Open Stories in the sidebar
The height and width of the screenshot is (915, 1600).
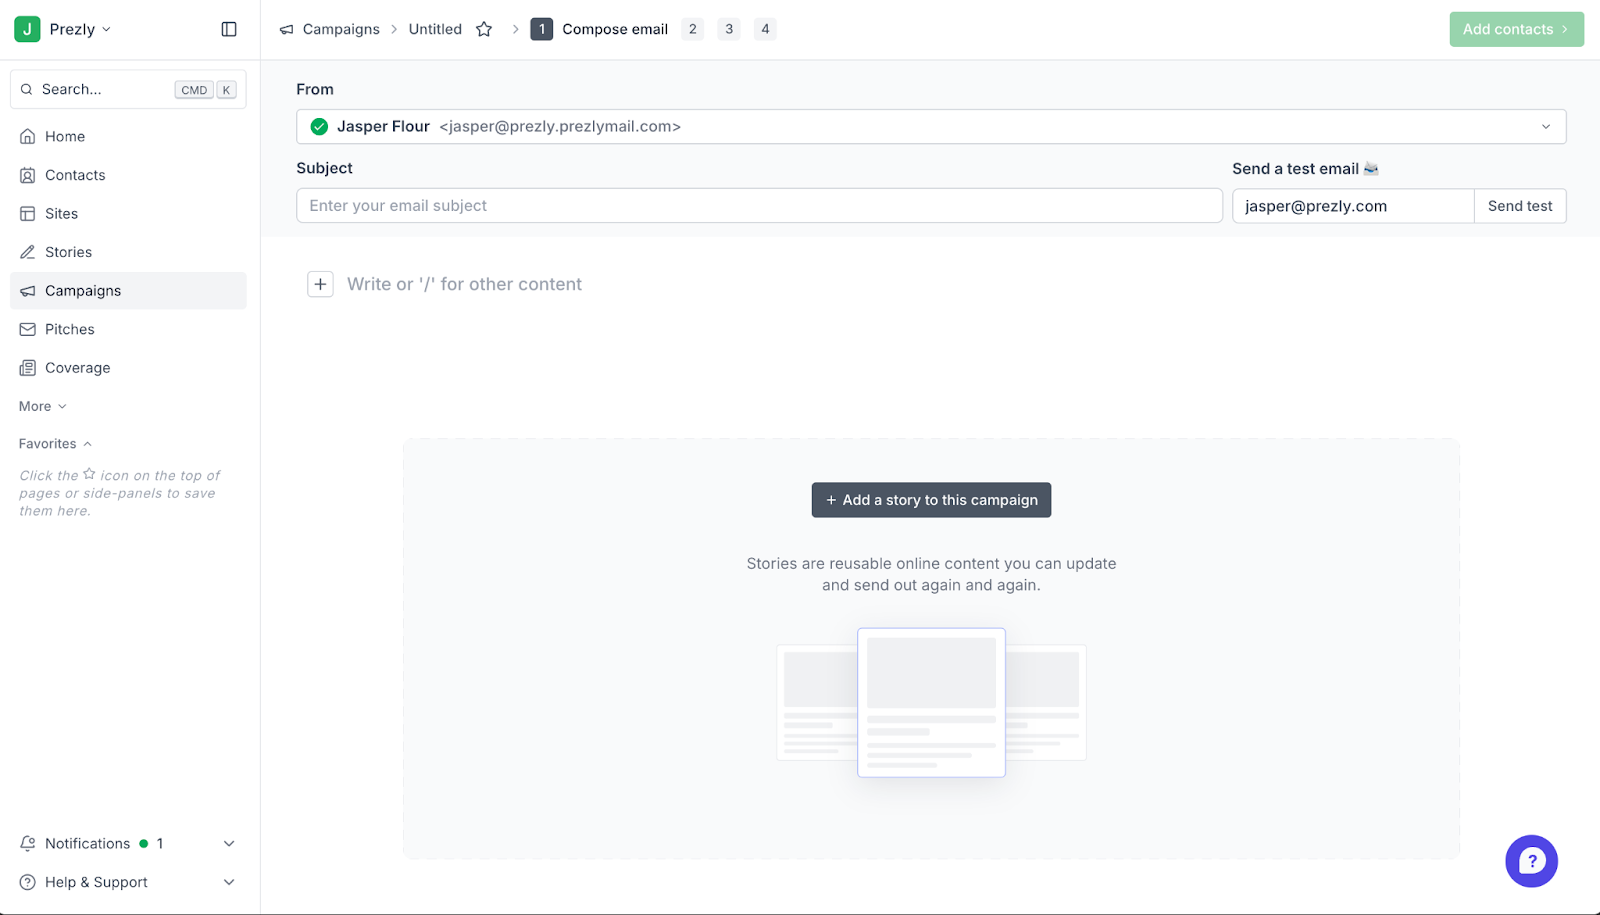point(68,252)
